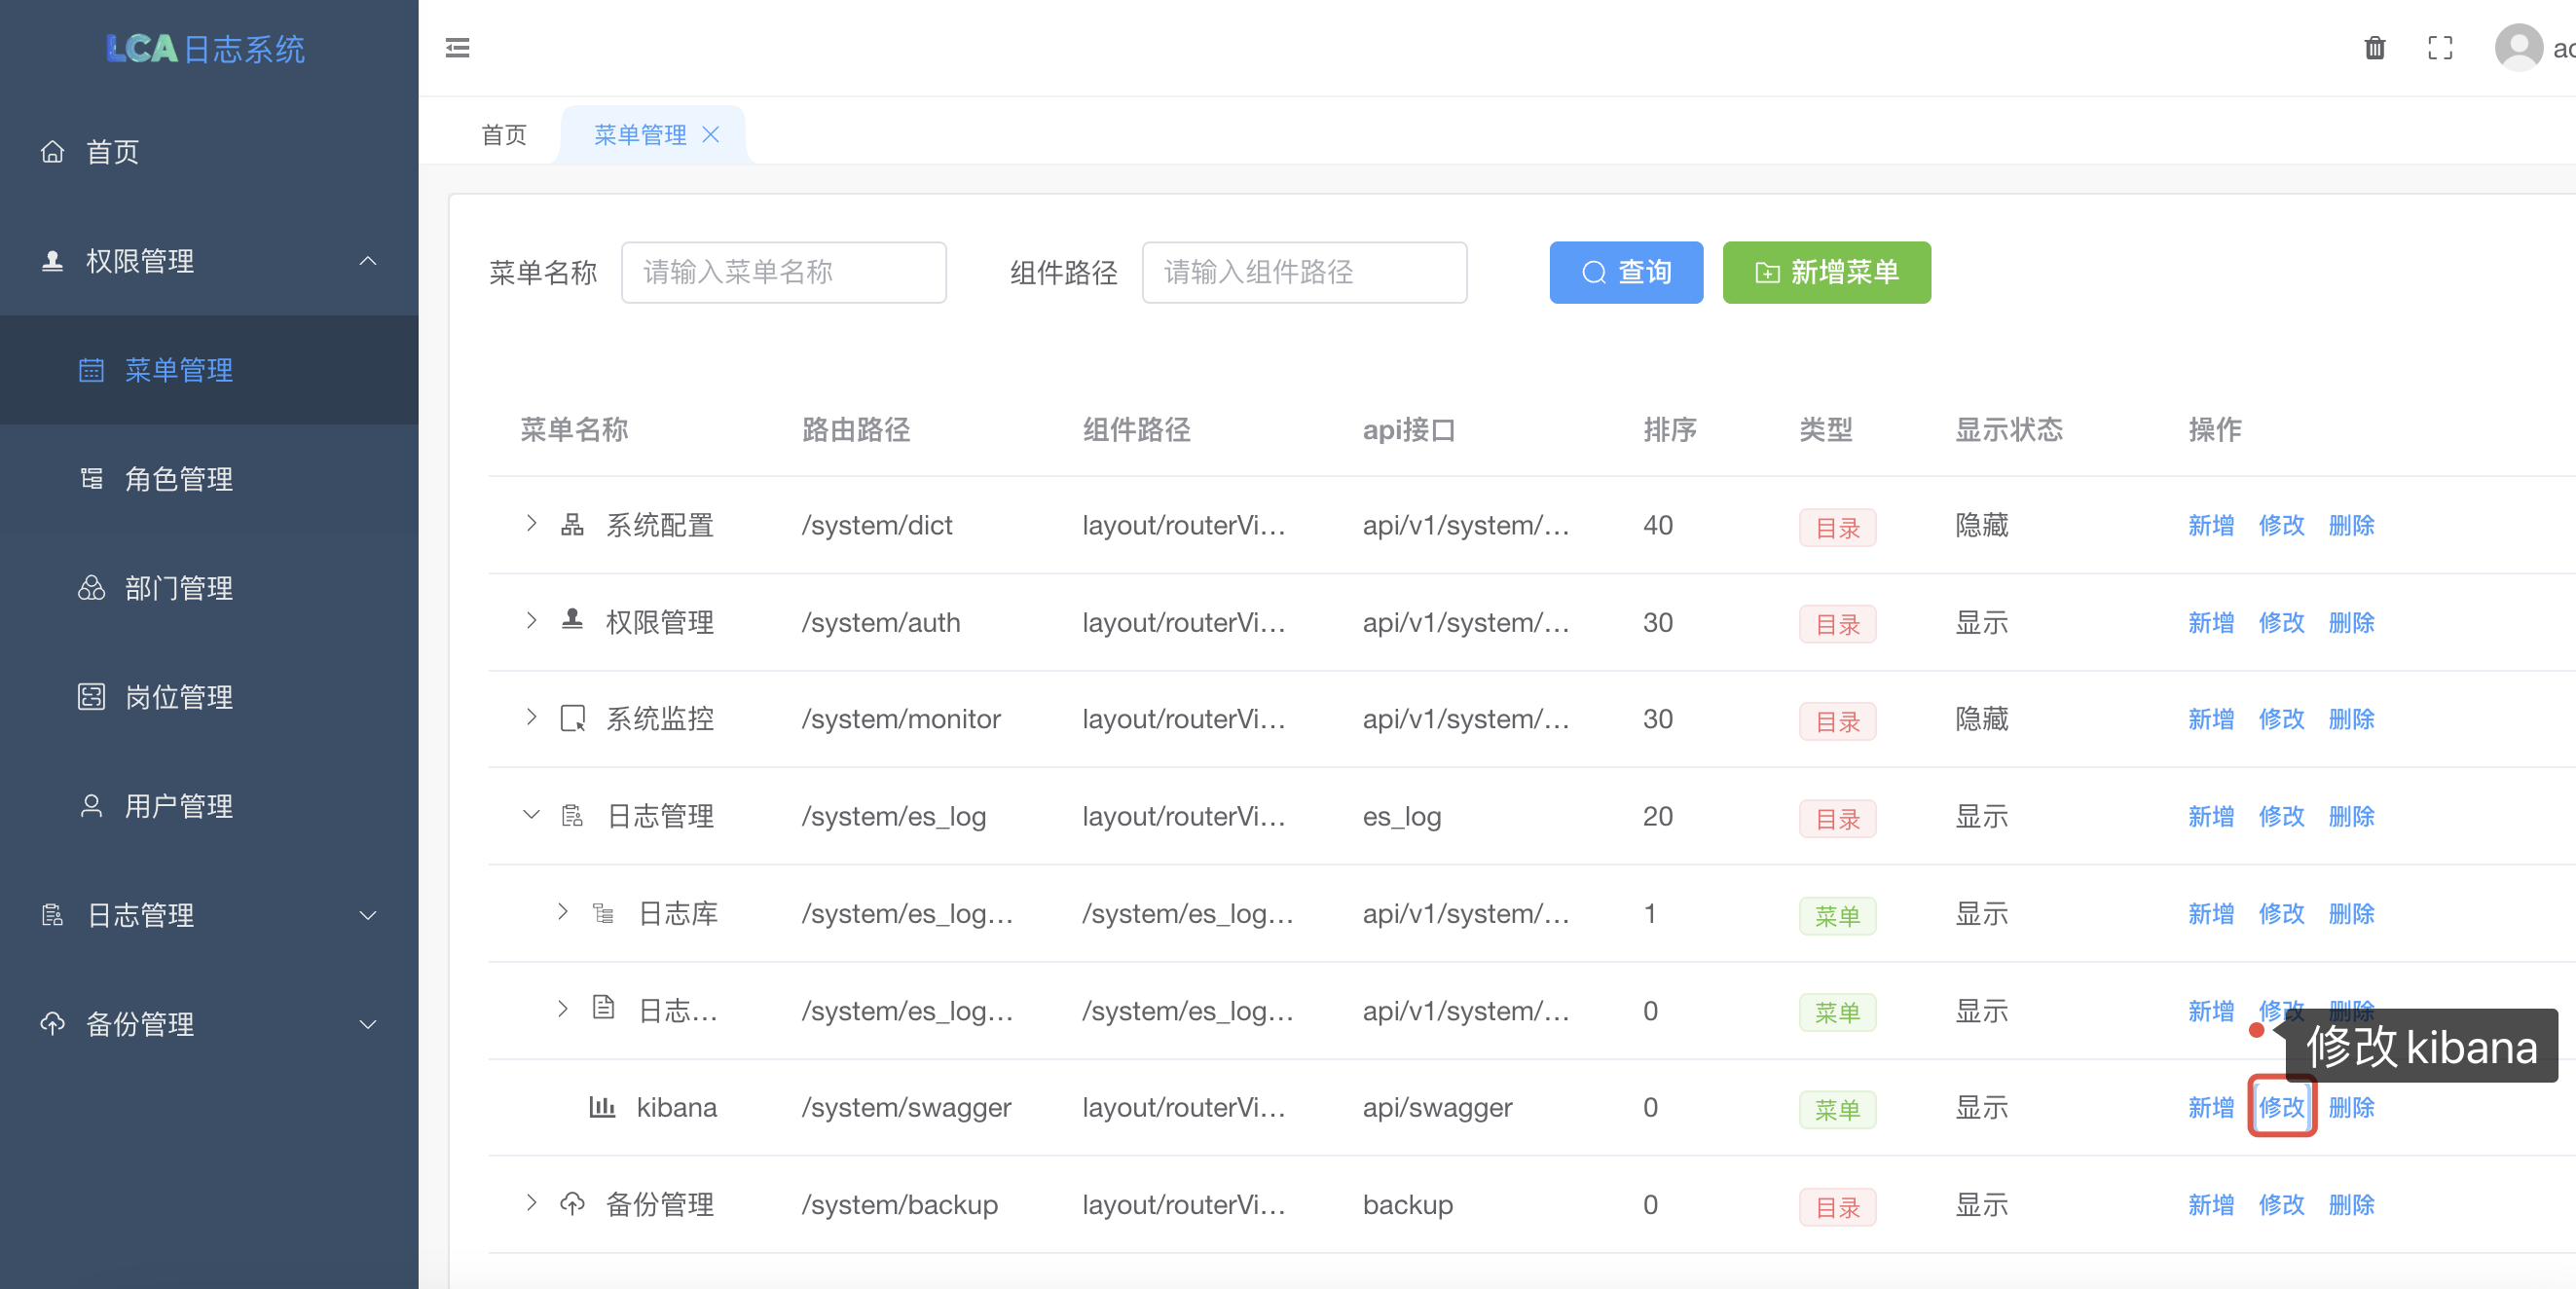This screenshot has height=1289, width=2576.
Task: Expand the 日志库 child row
Action: click(x=563, y=912)
